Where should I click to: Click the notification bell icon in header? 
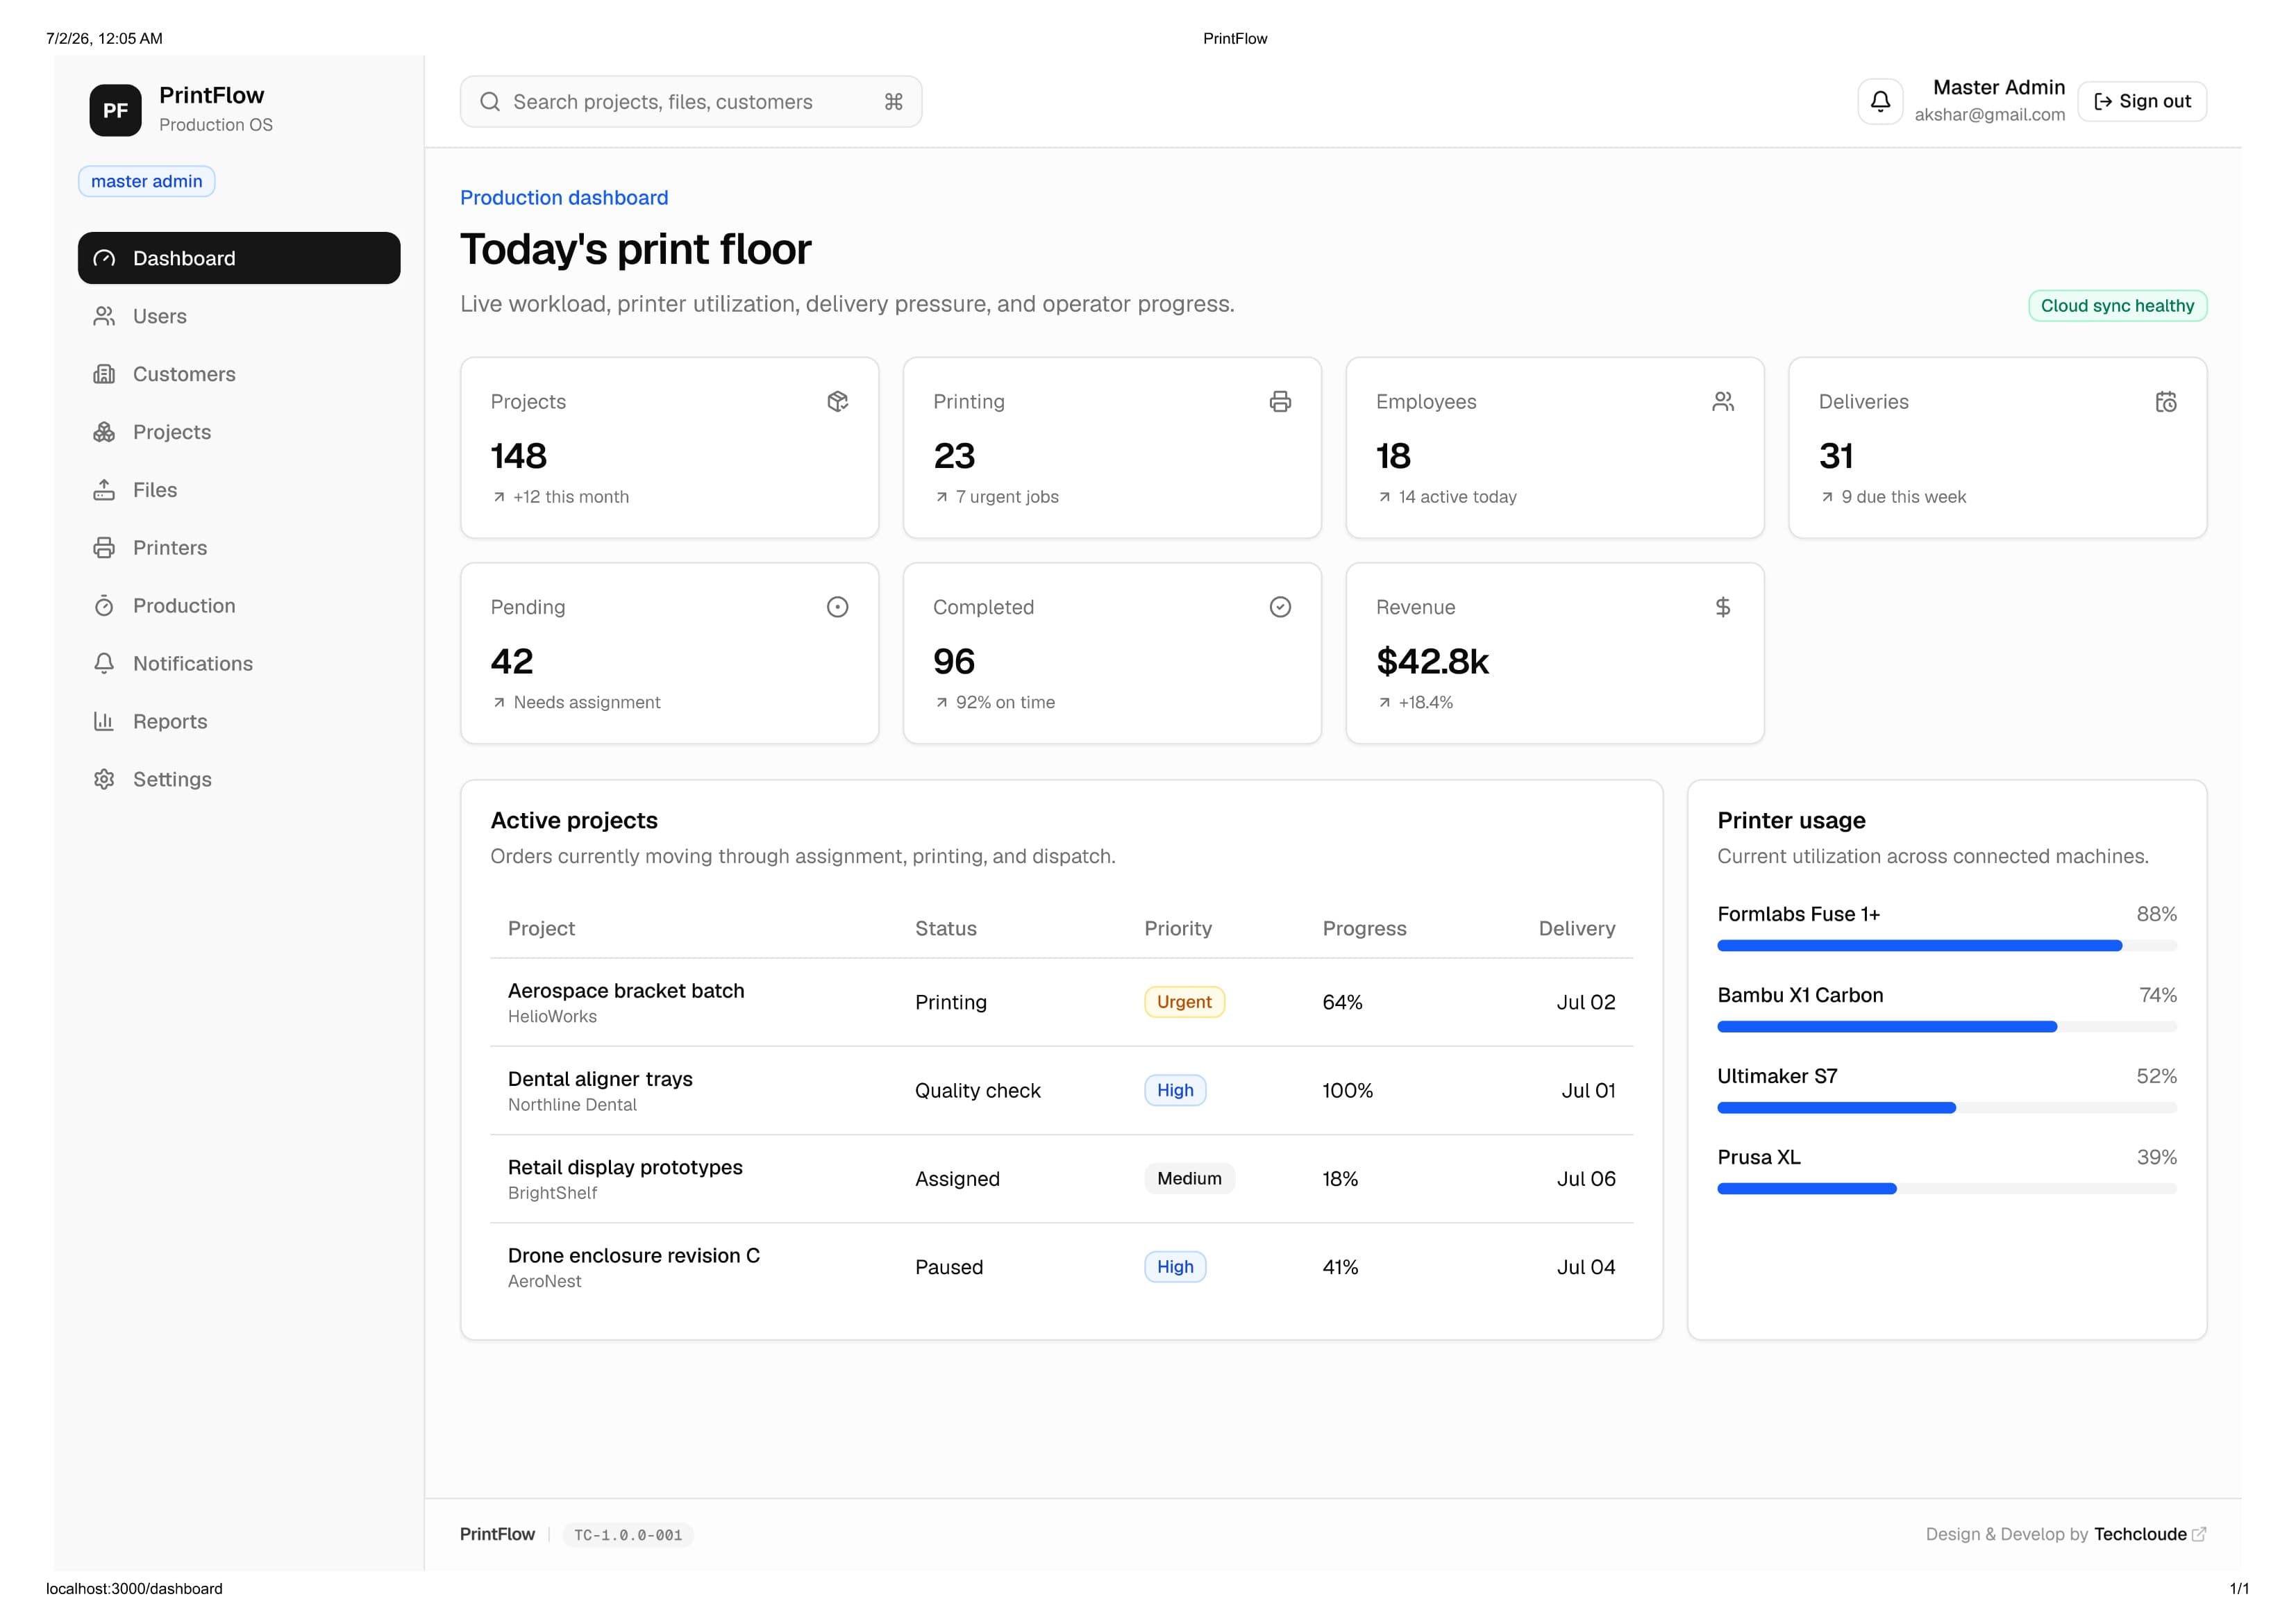(x=1880, y=101)
